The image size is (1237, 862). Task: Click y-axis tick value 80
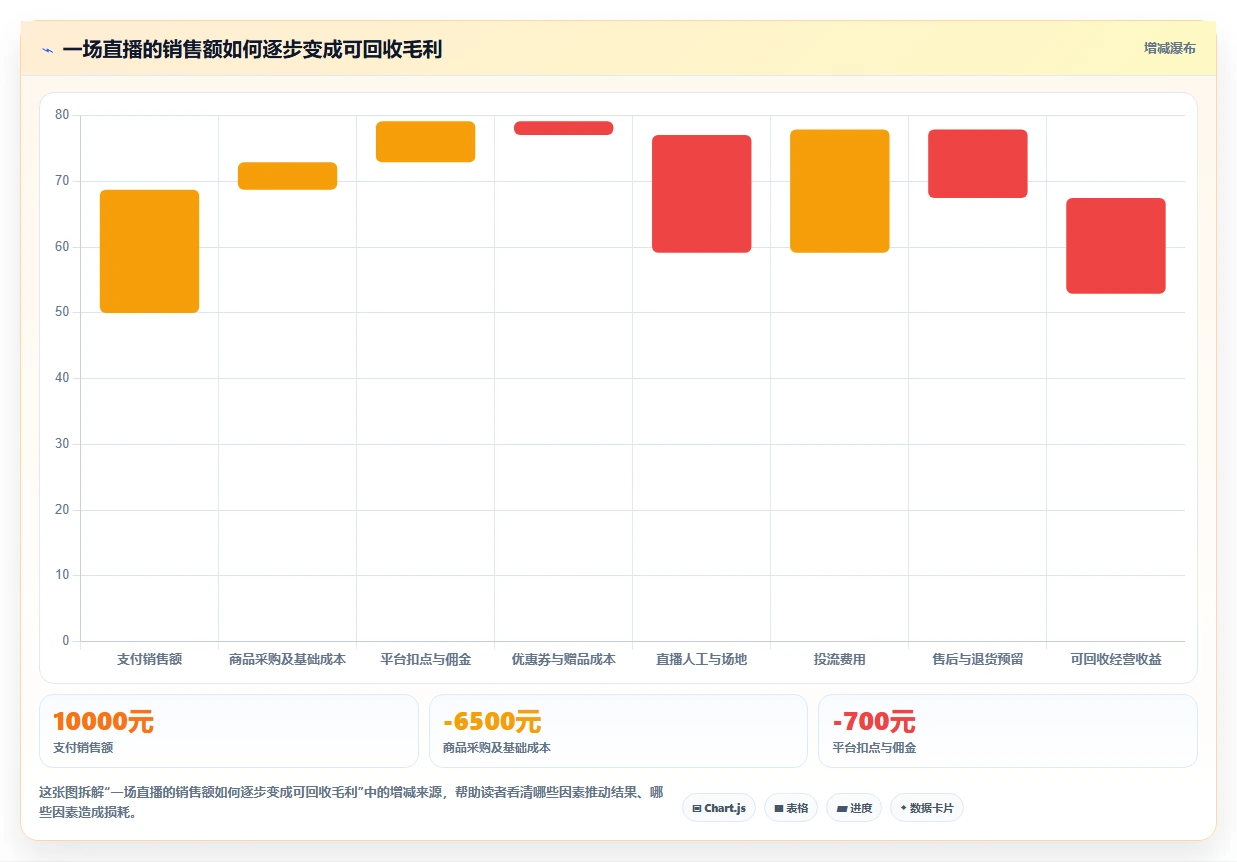[x=62, y=115]
